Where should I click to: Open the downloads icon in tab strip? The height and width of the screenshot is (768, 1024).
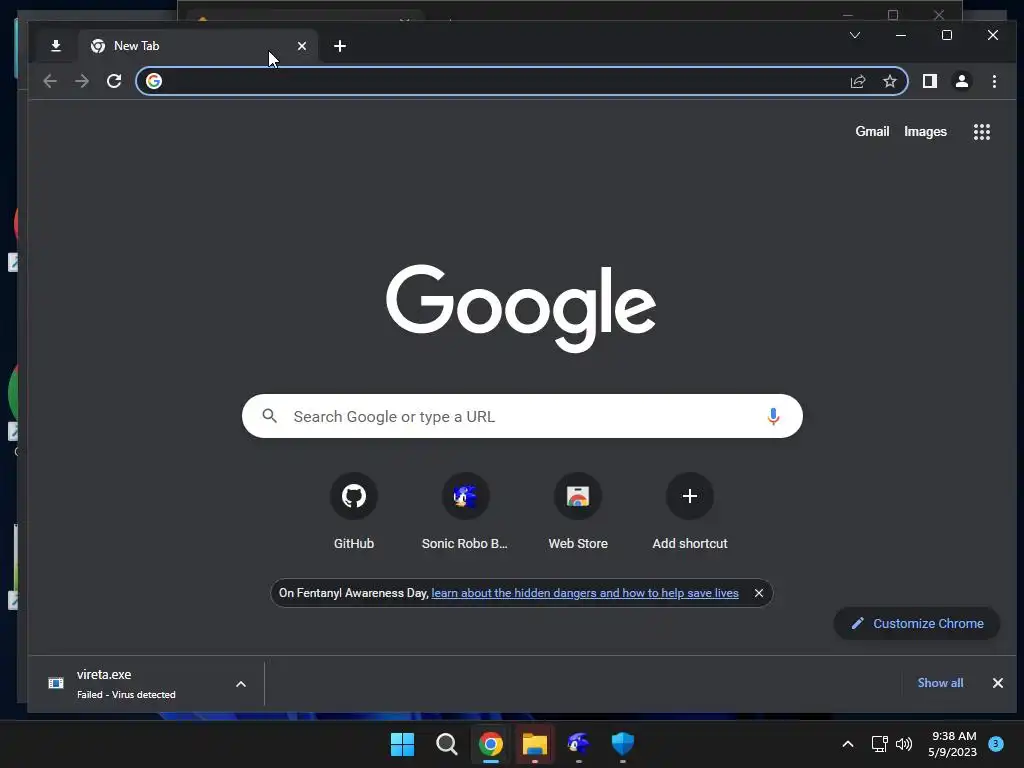coord(56,46)
